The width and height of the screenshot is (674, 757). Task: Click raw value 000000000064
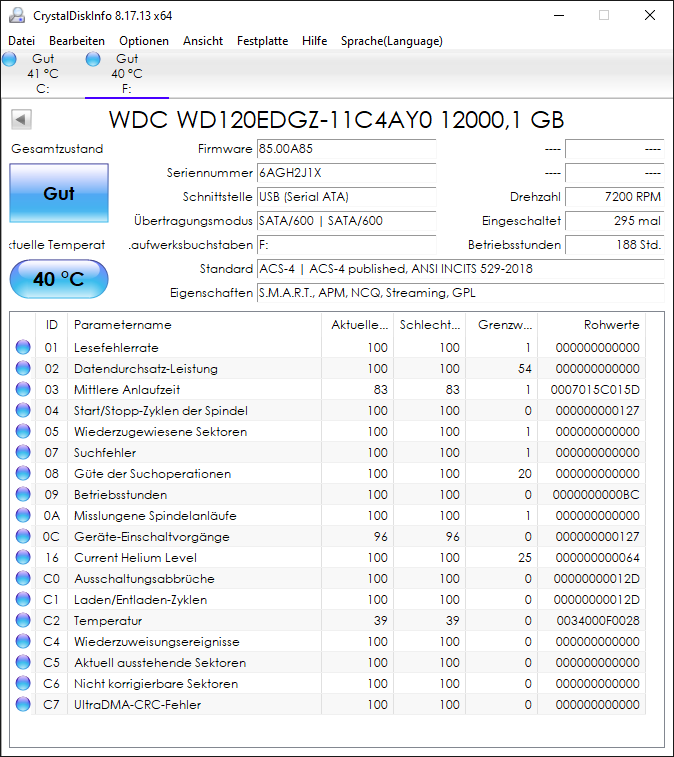point(597,558)
